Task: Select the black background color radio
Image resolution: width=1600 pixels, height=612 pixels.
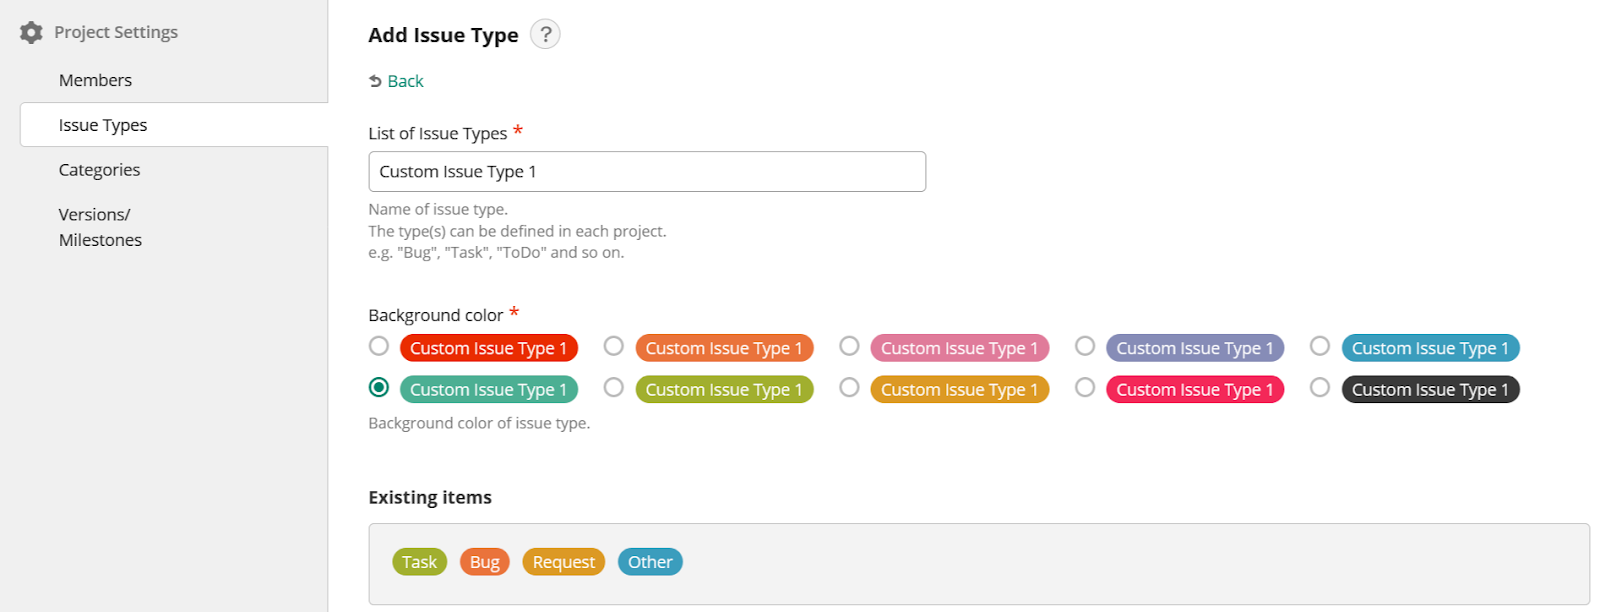Action: tap(1320, 387)
